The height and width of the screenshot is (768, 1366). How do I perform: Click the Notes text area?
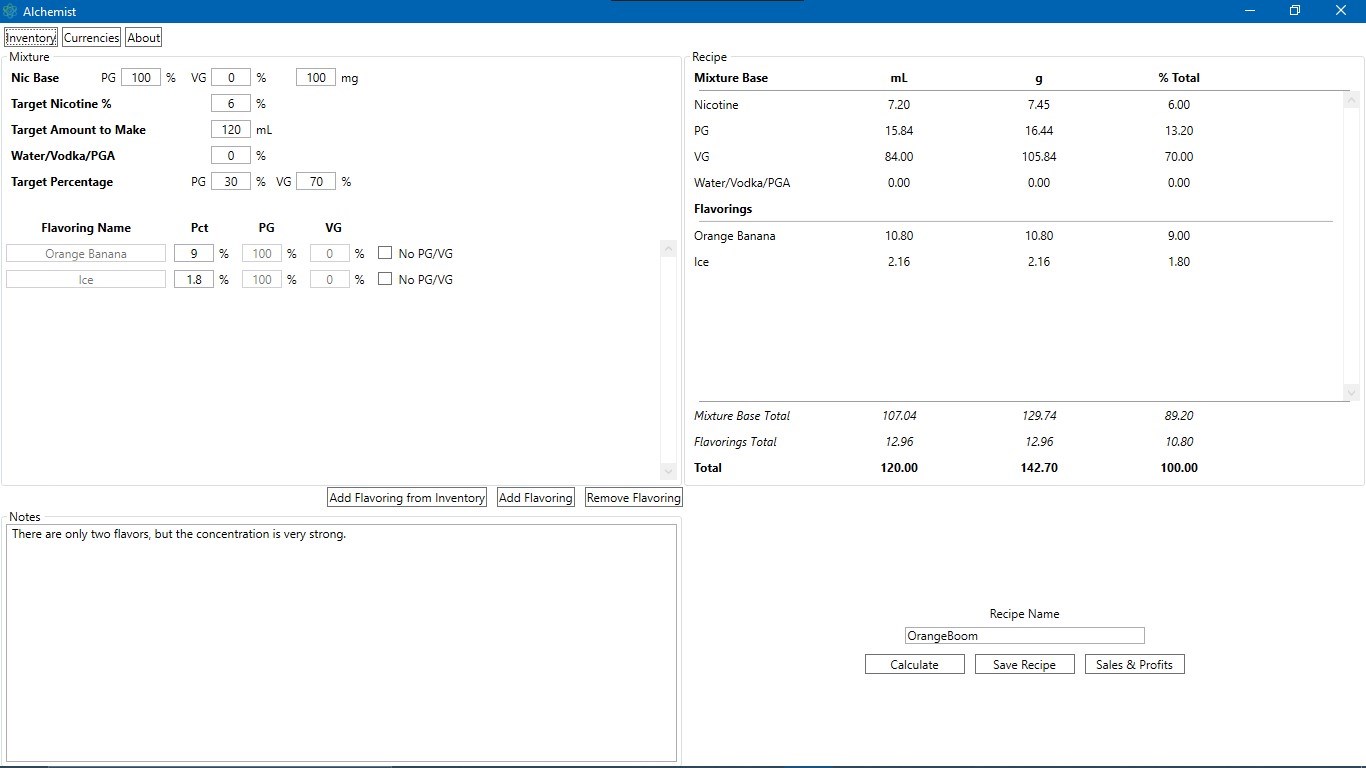341,643
